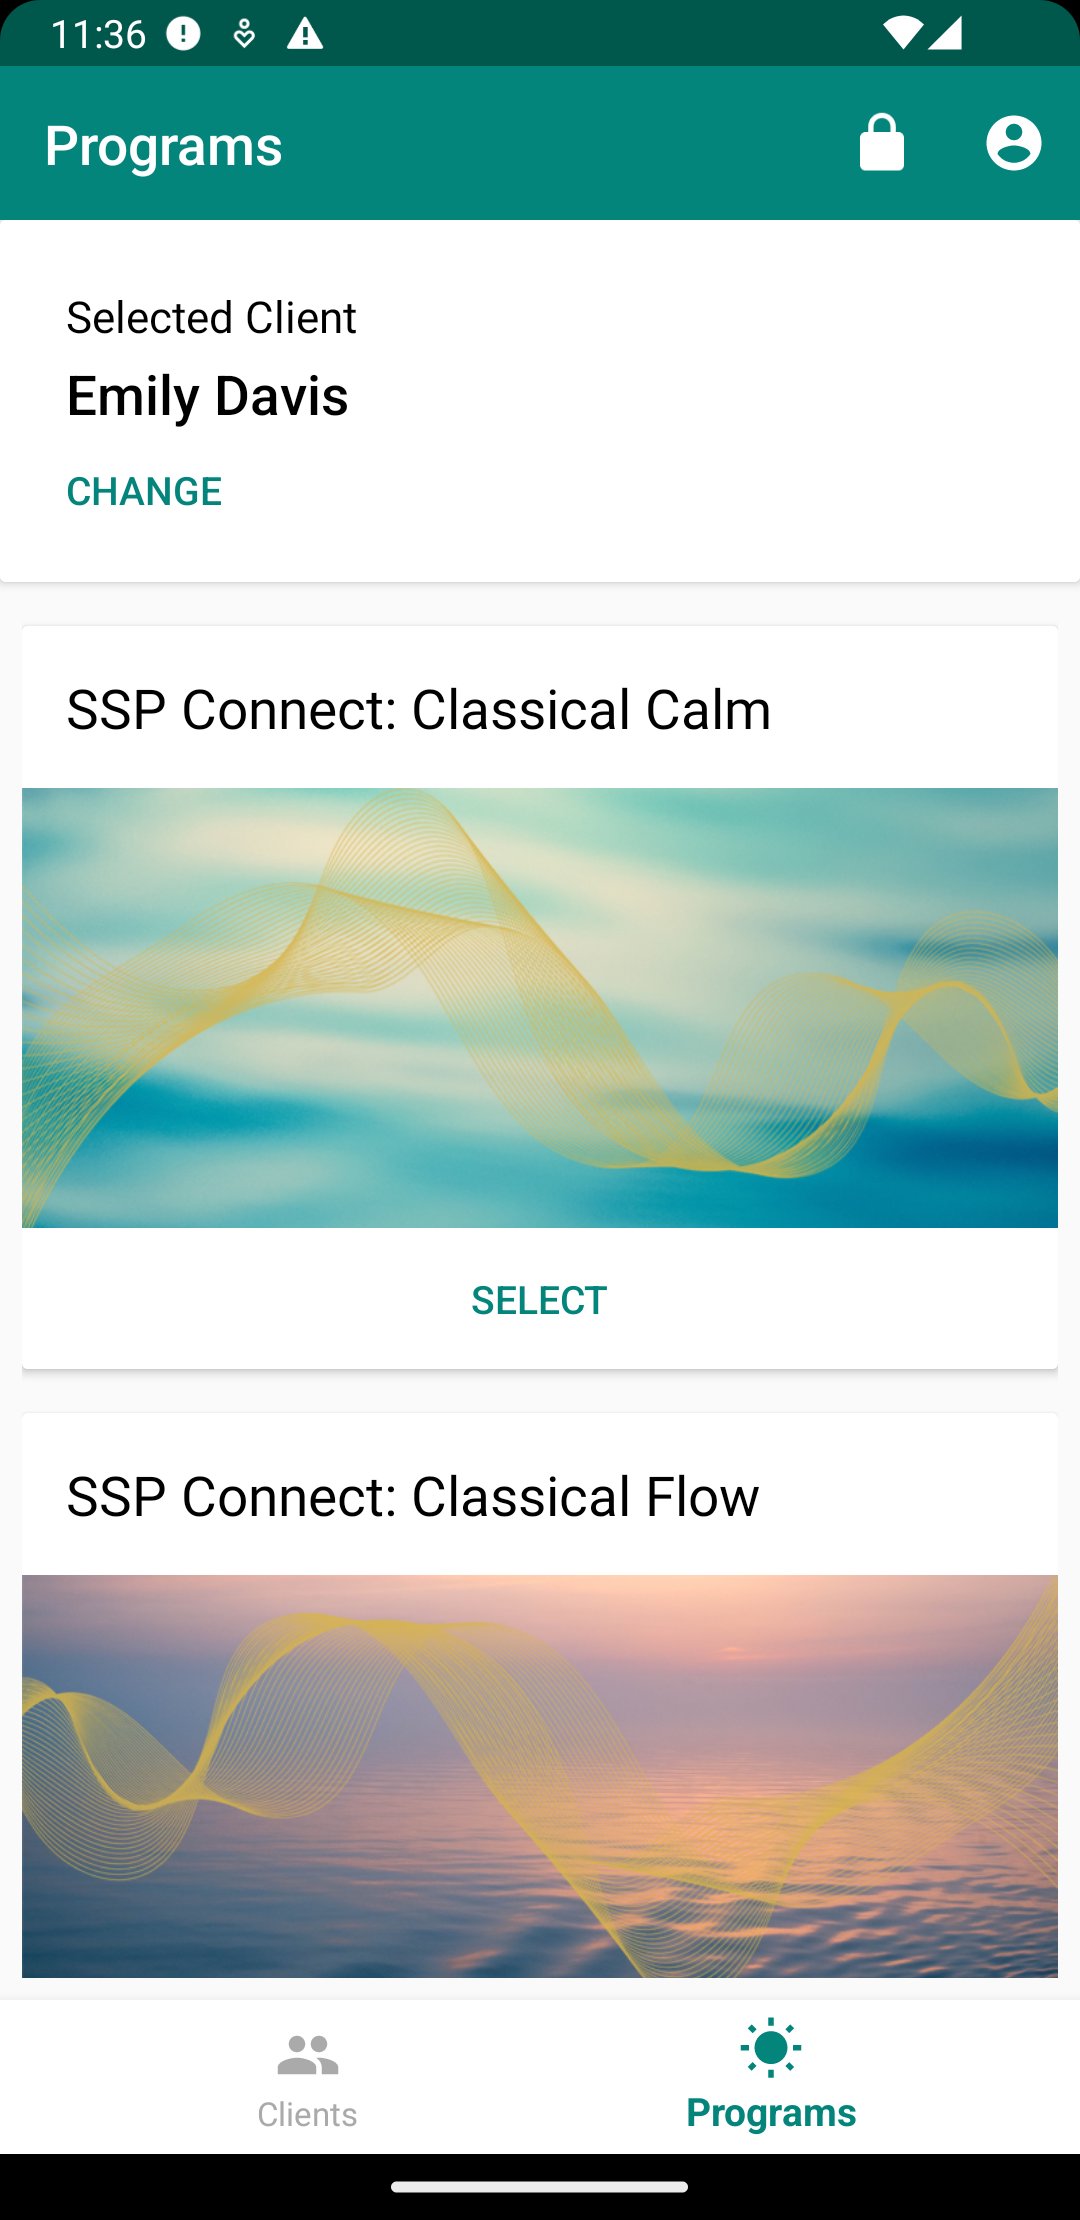
Task: Switch to the Clients tab label
Action: tap(307, 2114)
